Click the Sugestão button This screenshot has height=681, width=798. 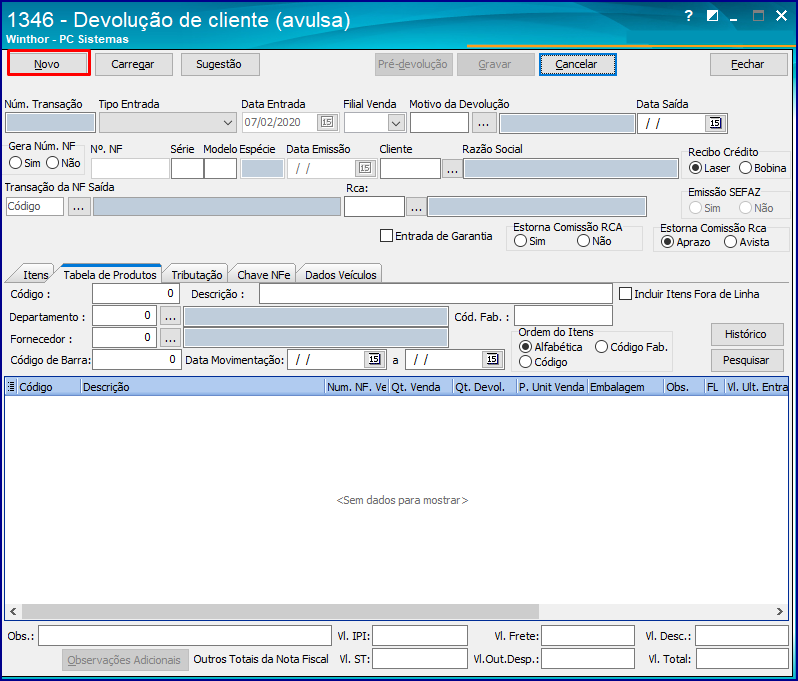point(219,64)
